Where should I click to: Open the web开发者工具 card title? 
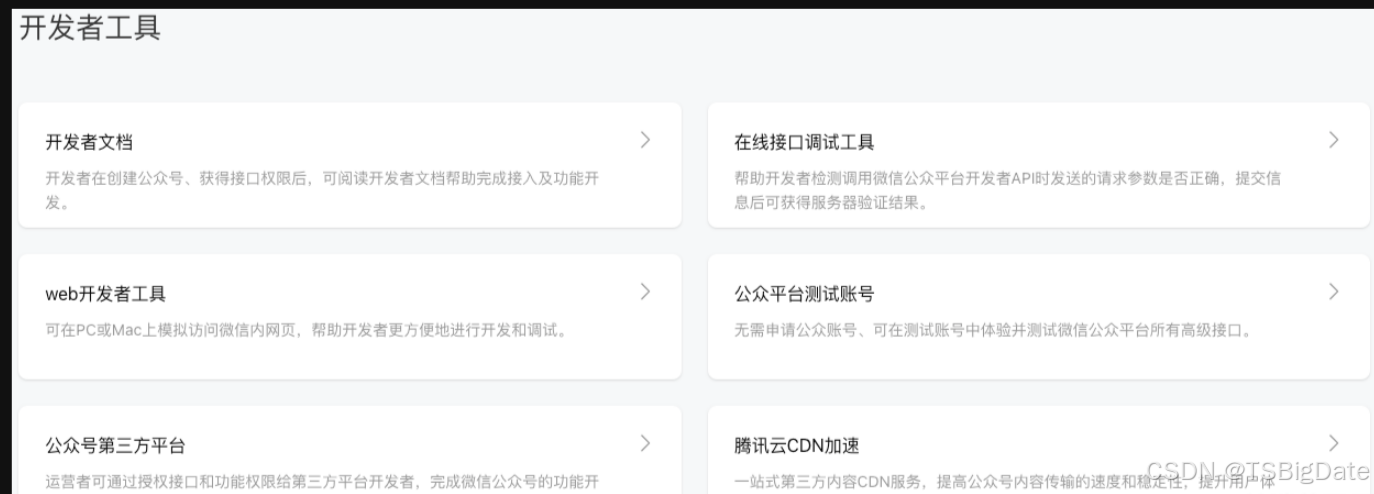pos(105,294)
